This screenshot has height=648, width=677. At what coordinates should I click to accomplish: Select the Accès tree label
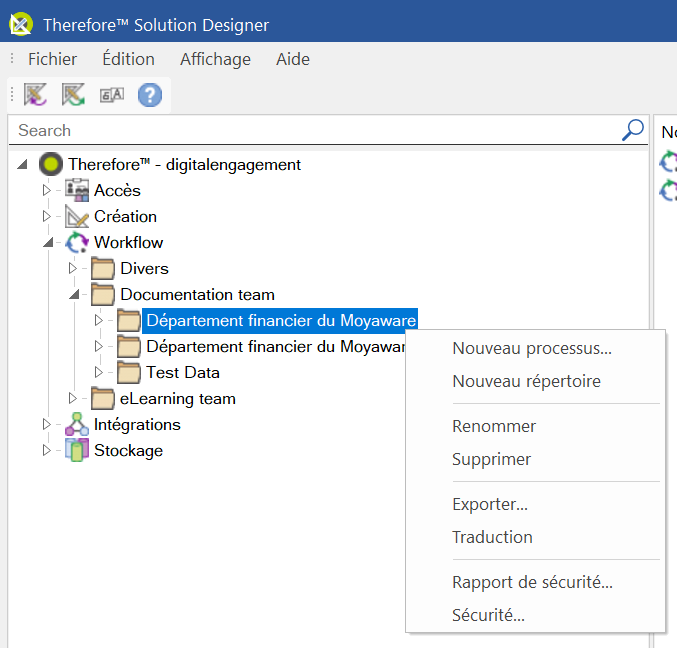(x=117, y=190)
